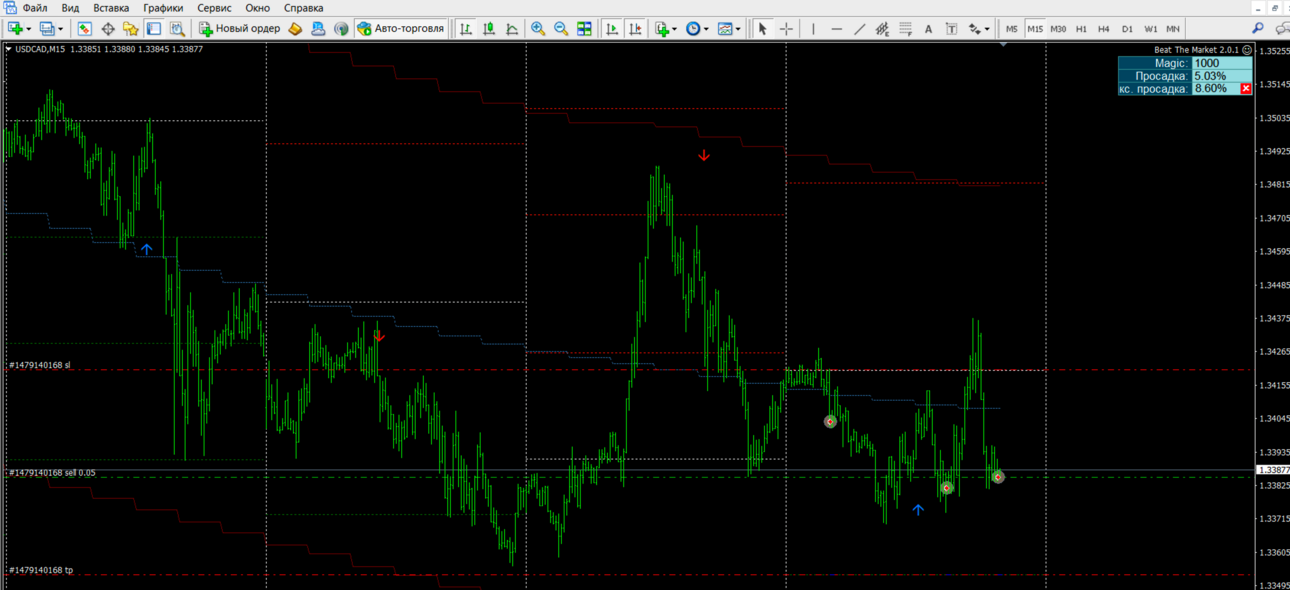Image resolution: width=1290 pixels, height=590 pixels.
Task: Switch to H1 timeframe
Action: point(1081,29)
